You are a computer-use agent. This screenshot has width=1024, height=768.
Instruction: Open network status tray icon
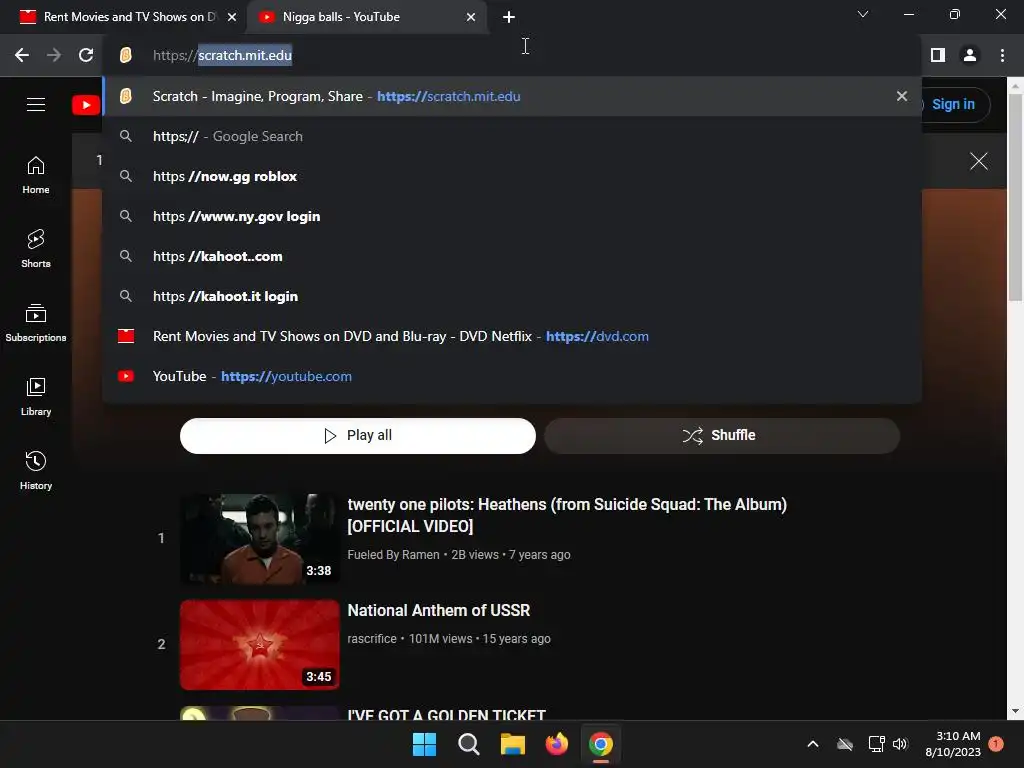[876, 744]
